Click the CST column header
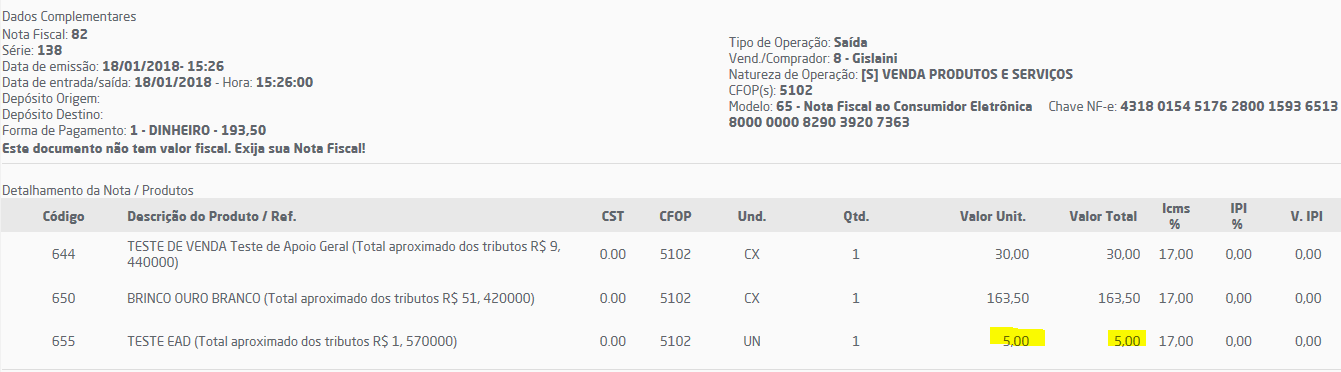Screen dimensions: 1341x372 point(613,216)
